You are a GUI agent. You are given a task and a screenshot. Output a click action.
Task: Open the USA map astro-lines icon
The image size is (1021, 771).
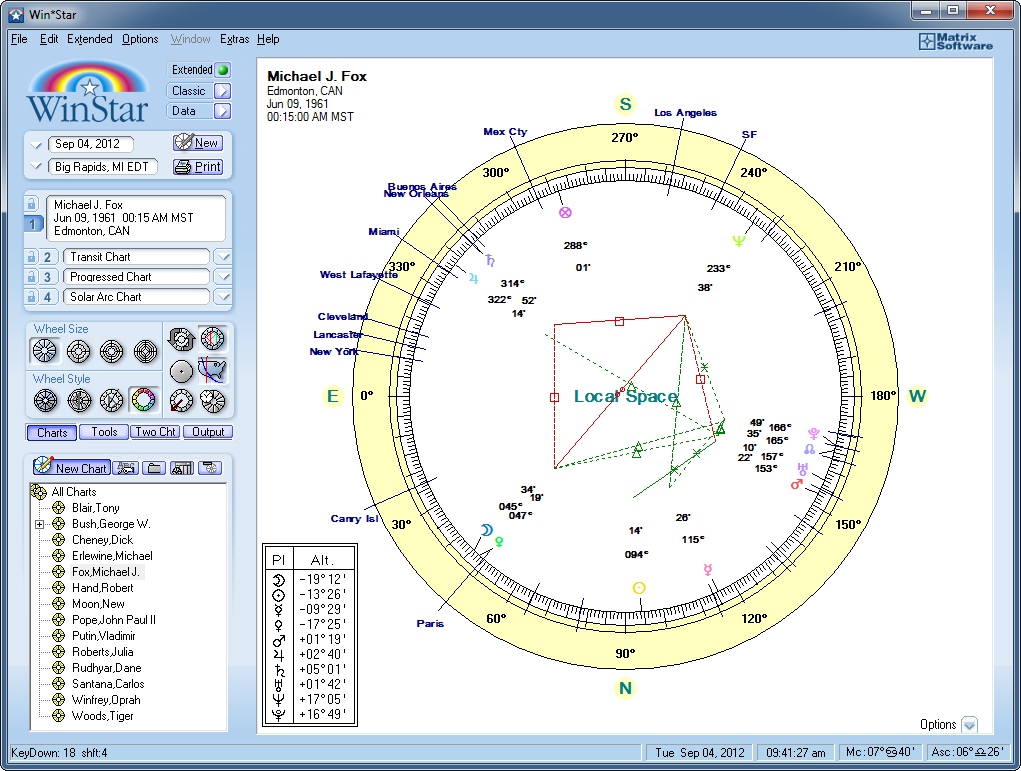pyautogui.click(x=212, y=371)
